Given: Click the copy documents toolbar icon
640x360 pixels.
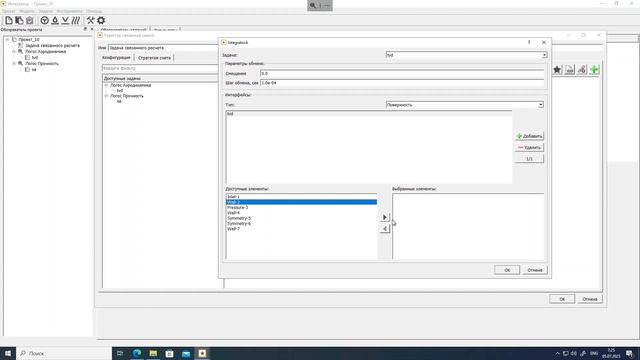Looking at the screenshot, I should coord(19,20).
